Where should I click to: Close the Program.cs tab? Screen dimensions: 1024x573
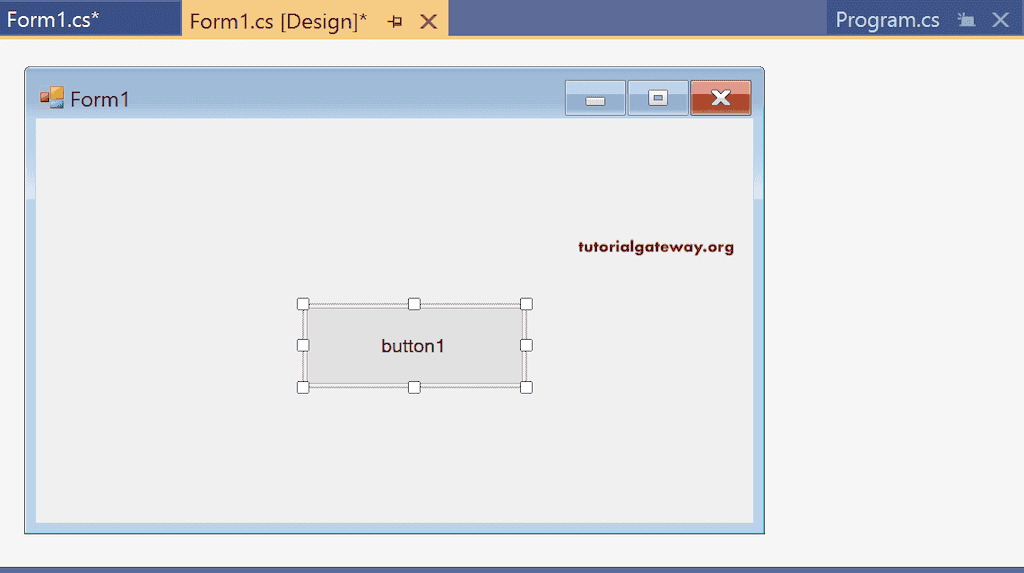(x=1000, y=20)
